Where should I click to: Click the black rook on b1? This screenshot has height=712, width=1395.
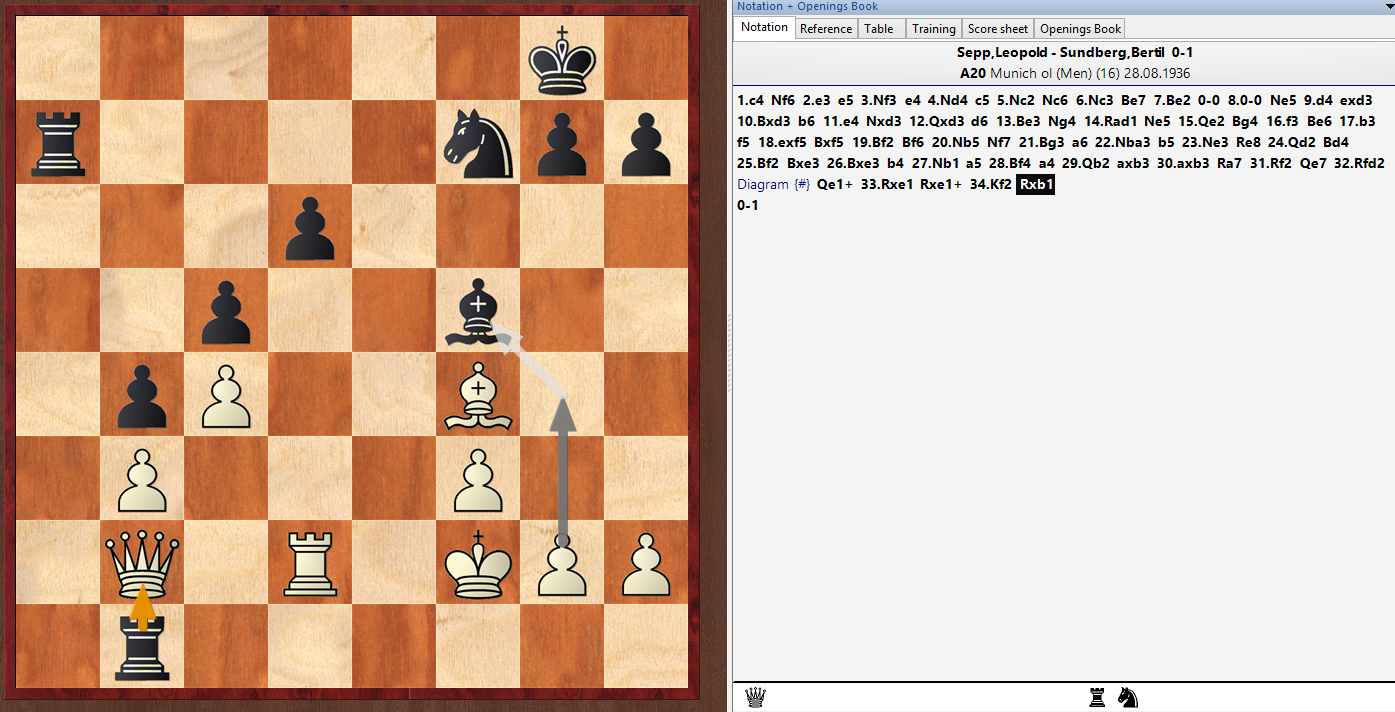click(142, 646)
